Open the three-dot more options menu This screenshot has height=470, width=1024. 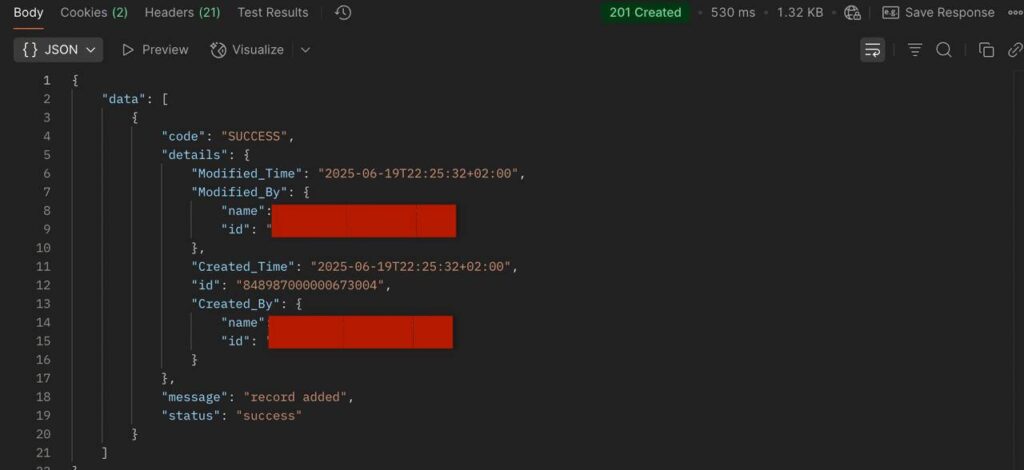coord(1014,12)
